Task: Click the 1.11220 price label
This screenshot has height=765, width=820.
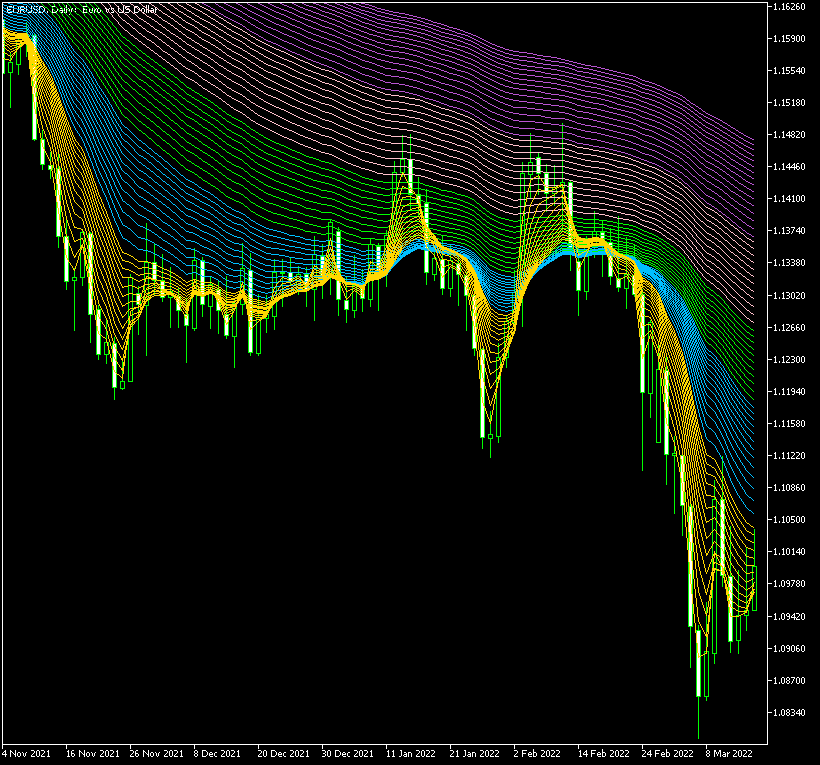Action: click(789, 456)
